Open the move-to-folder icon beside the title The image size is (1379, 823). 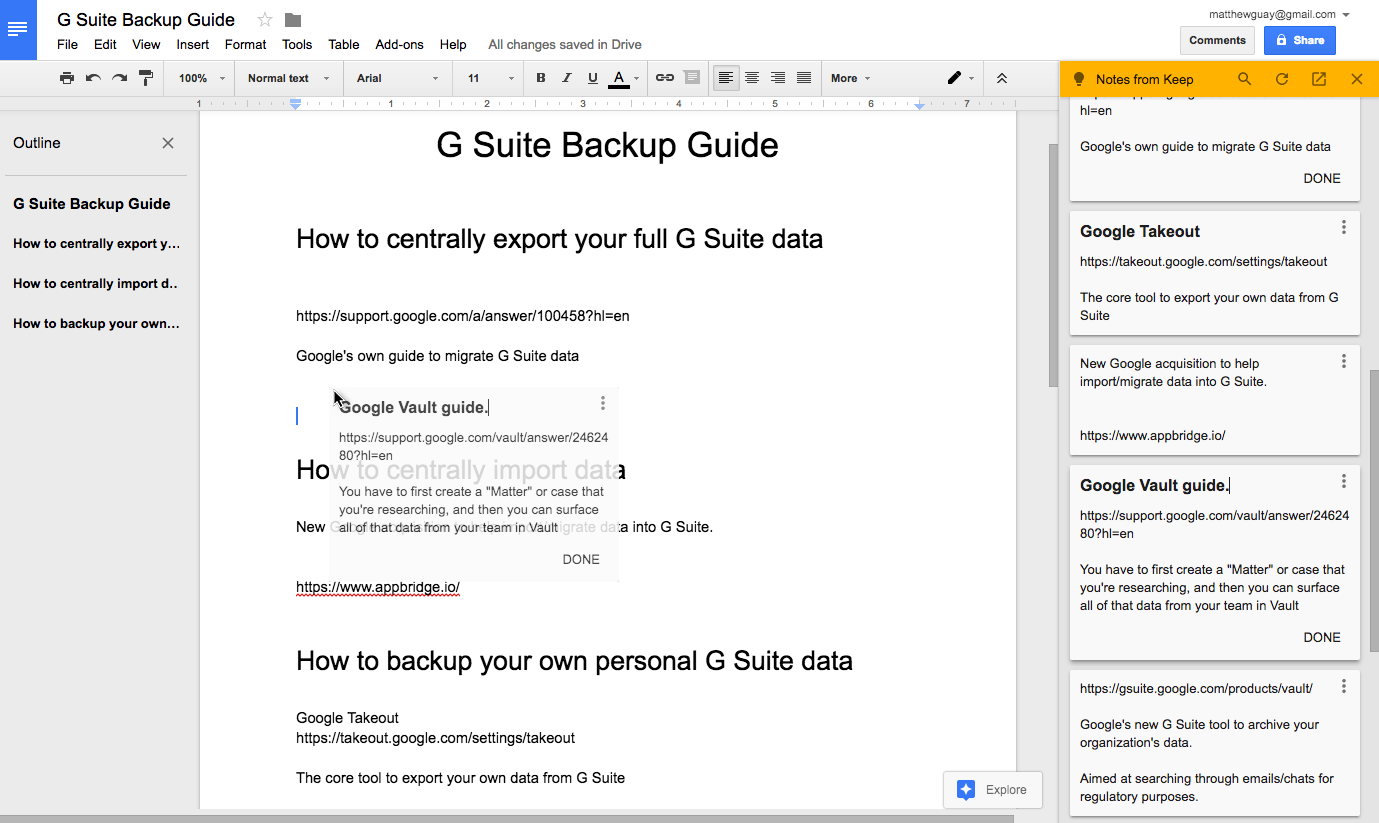[x=293, y=20]
